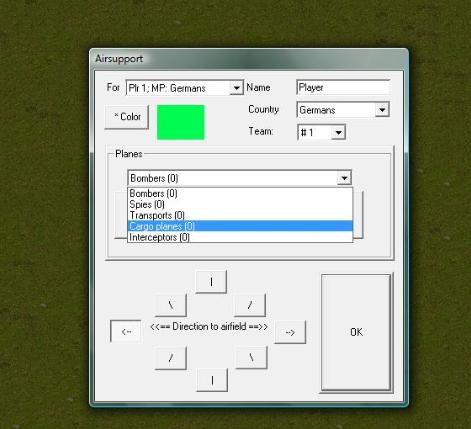Select Bombers (0) from the list
The image size is (471, 429).
point(240,193)
